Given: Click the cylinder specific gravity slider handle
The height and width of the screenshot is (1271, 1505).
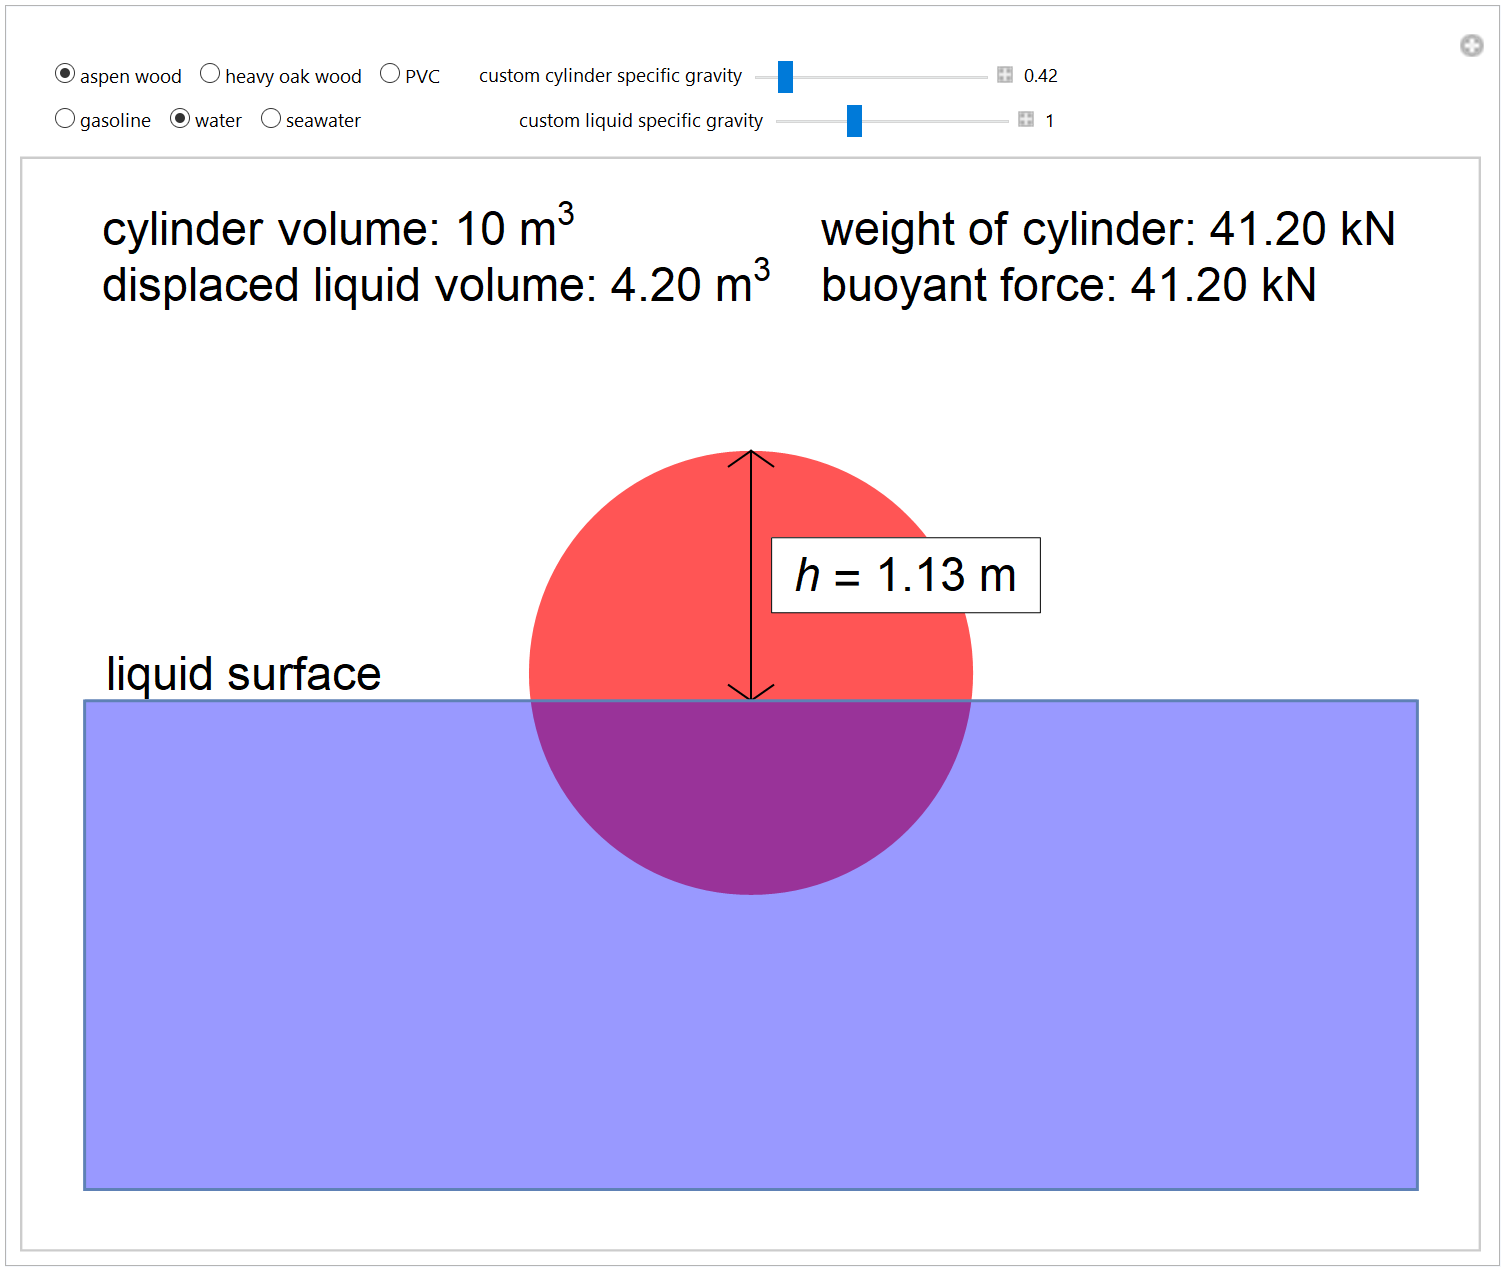Looking at the screenshot, I should pyautogui.click(x=785, y=76).
